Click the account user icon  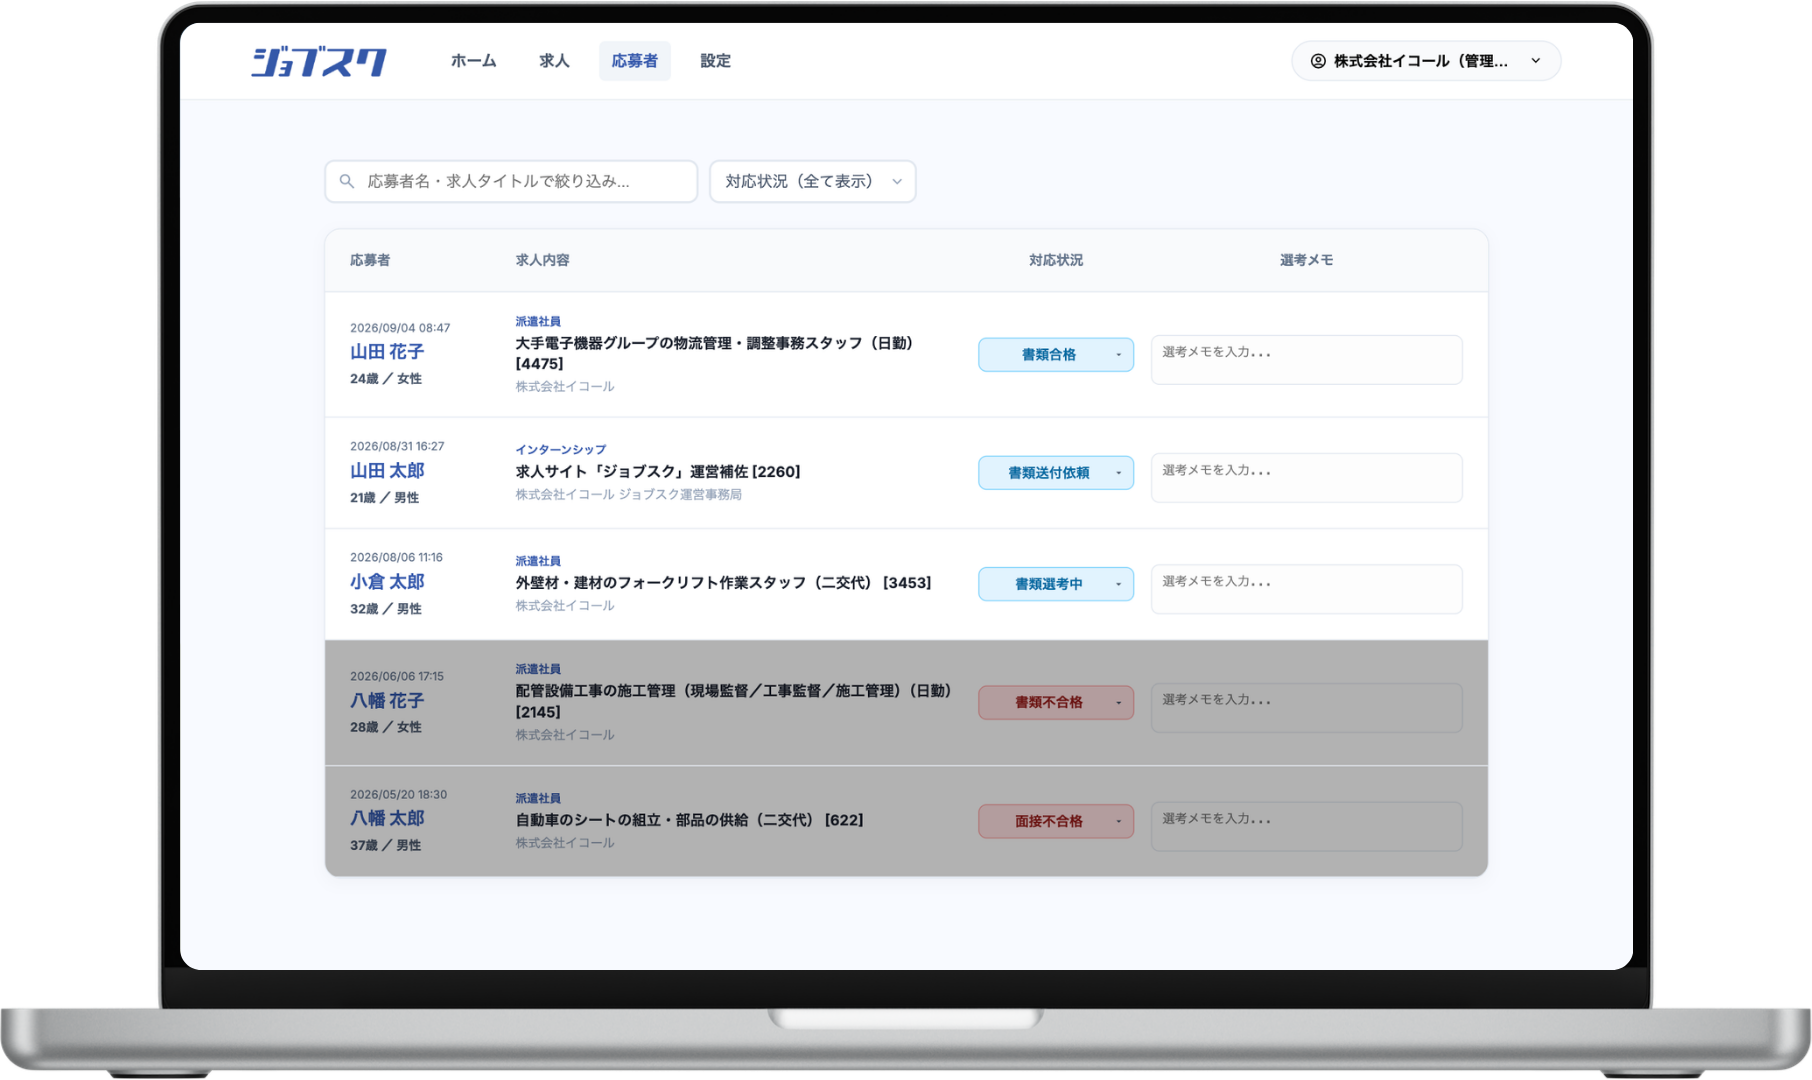point(1318,61)
